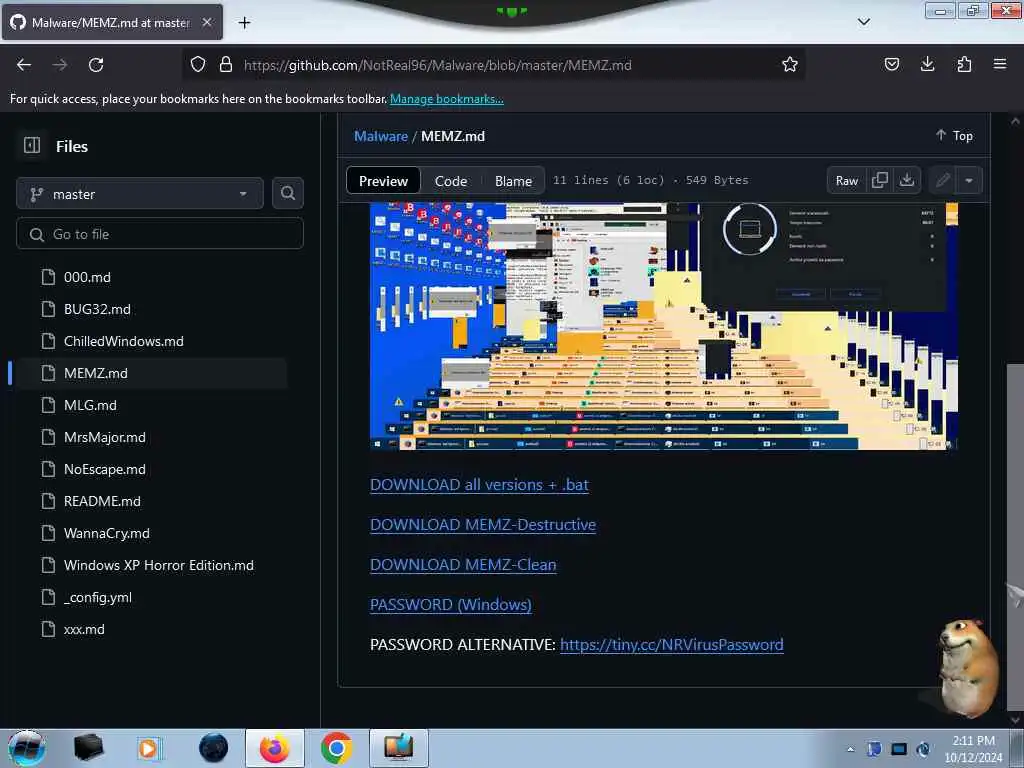Open the extensions puzzle icon
This screenshot has height=768, width=1024.
coord(964,64)
